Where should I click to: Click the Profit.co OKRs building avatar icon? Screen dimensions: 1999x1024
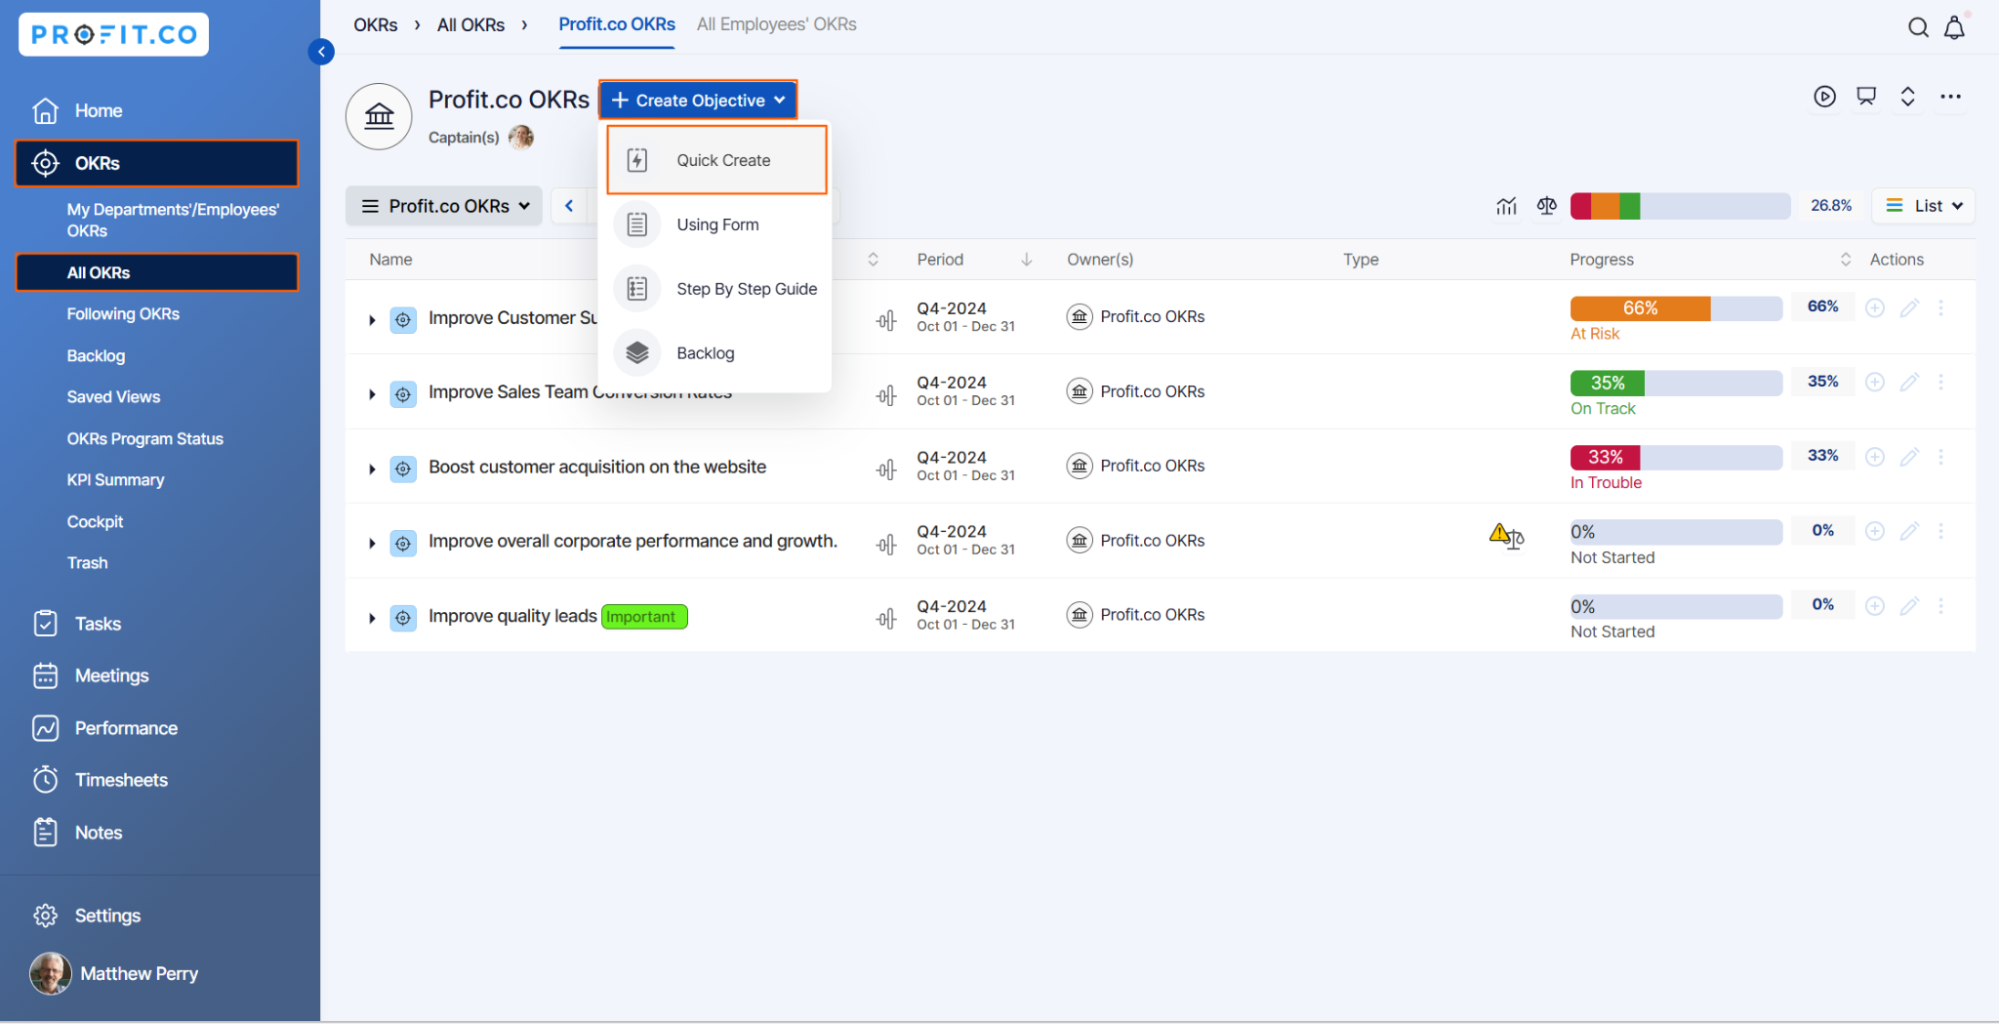379,116
